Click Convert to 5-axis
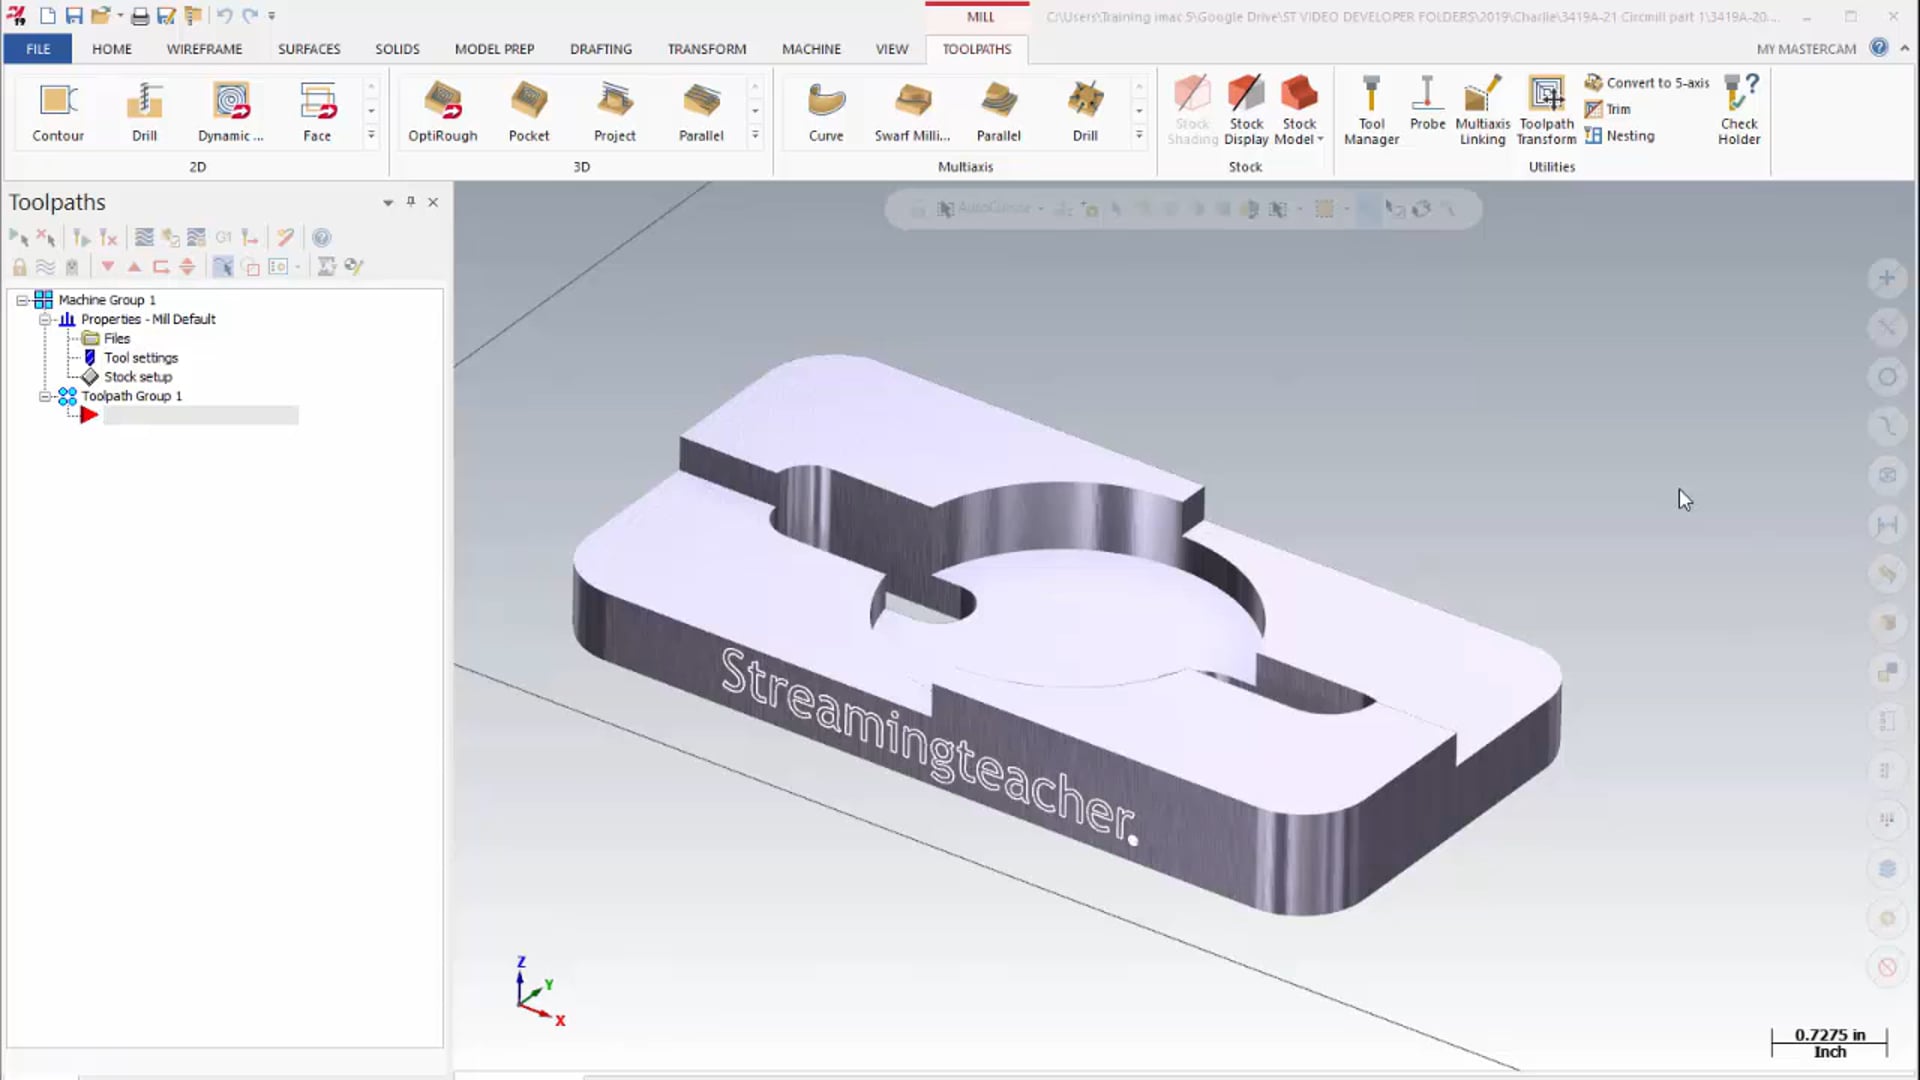The height and width of the screenshot is (1080, 1920). 1647,83
